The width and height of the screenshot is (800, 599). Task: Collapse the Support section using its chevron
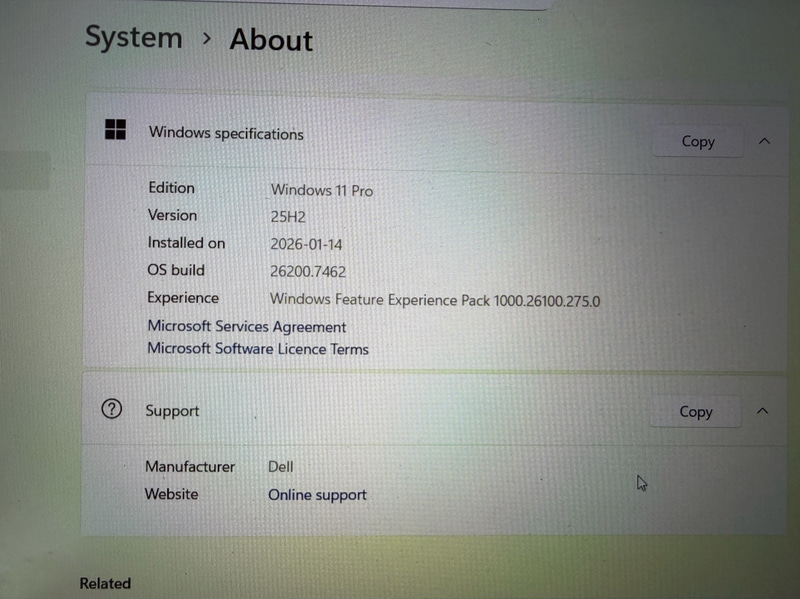(762, 410)
